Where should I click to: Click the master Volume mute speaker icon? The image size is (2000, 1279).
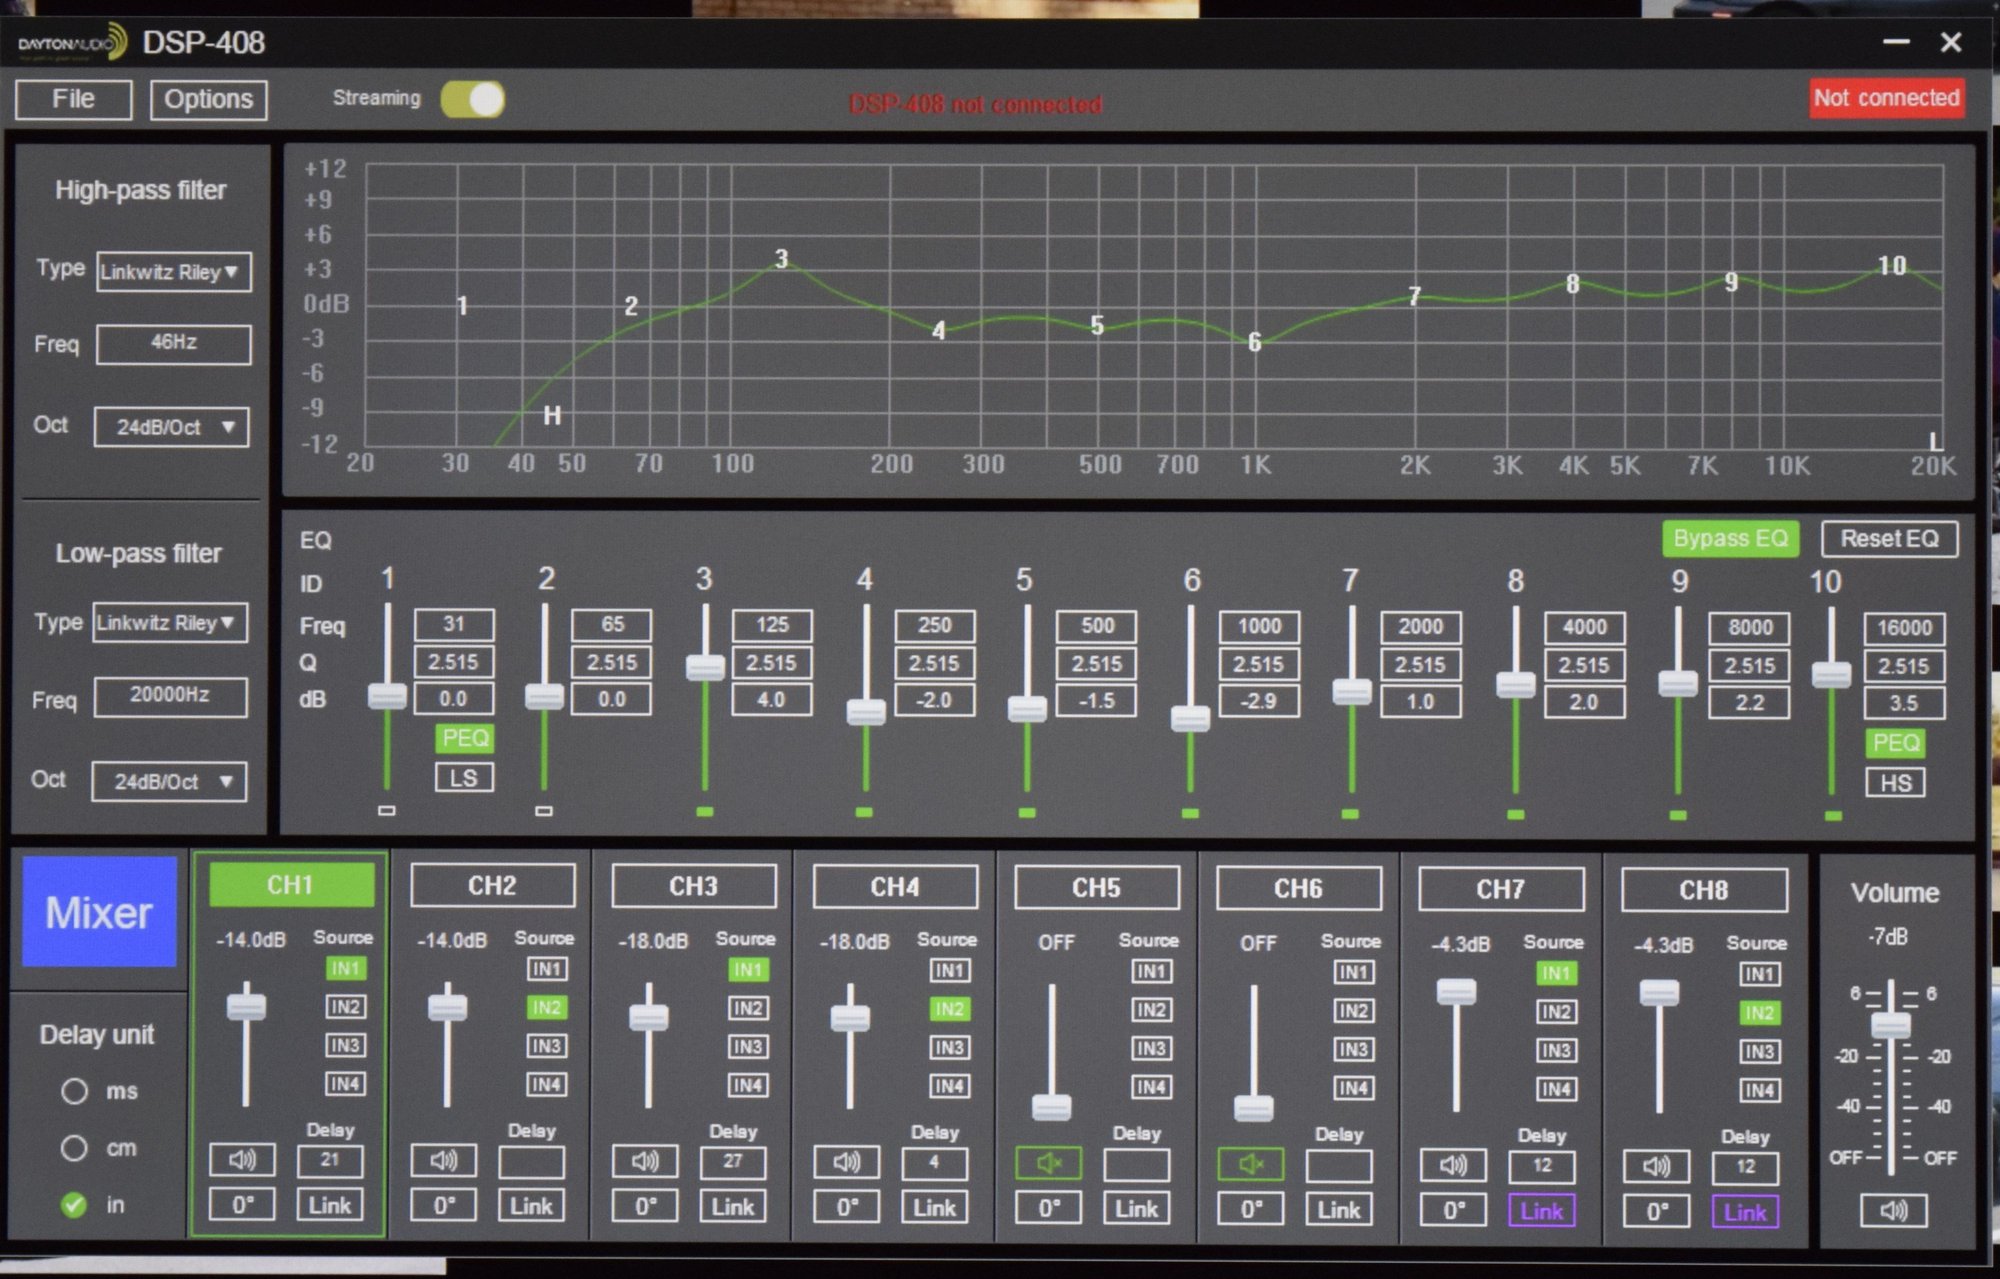click(1893, 1211)
